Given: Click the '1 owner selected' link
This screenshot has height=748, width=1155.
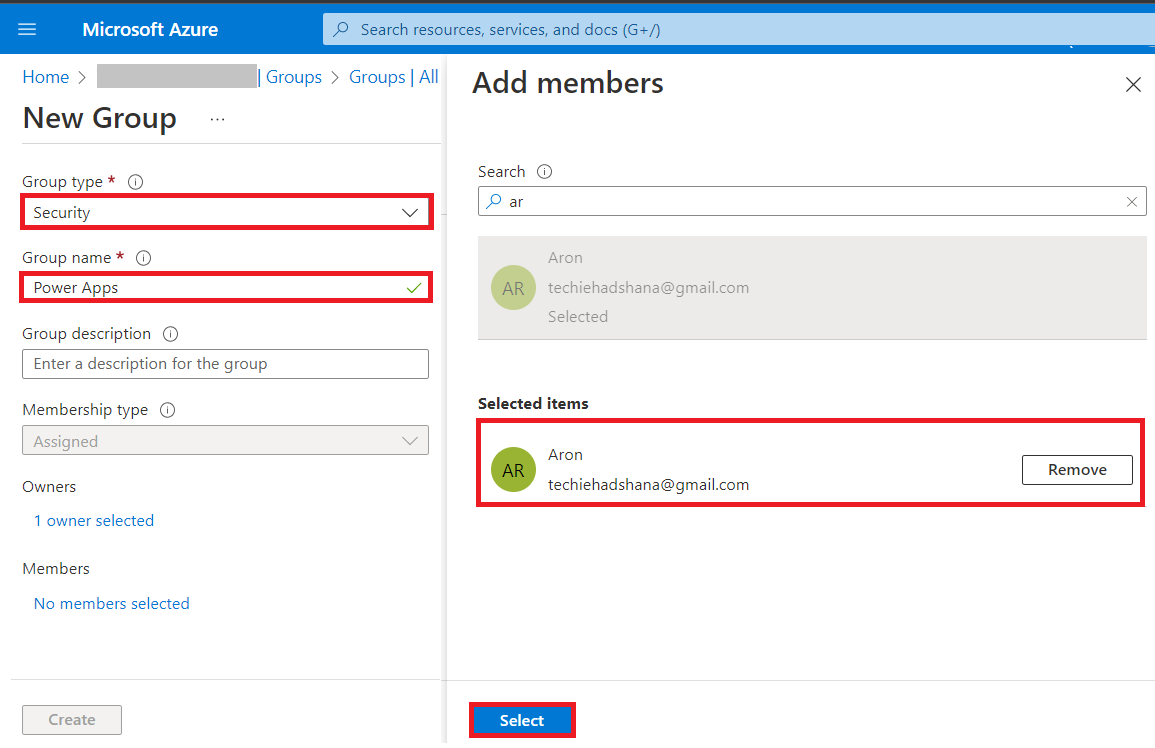Looking at the screenshot, I should pos(94,520).
